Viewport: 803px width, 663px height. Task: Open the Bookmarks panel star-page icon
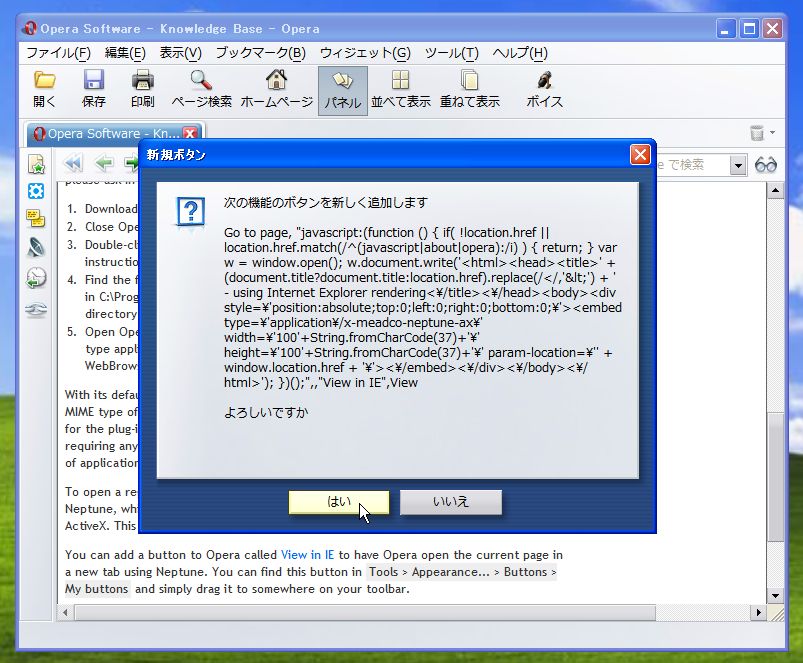pos(36,164)
